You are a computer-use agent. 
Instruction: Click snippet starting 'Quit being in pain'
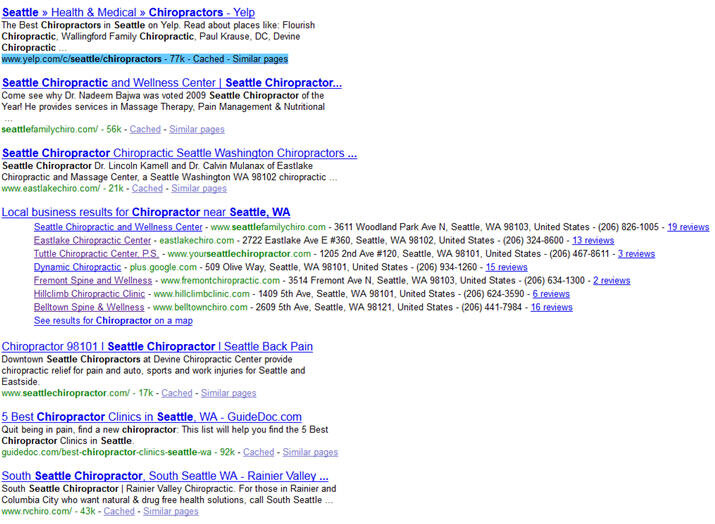point(165,435)
